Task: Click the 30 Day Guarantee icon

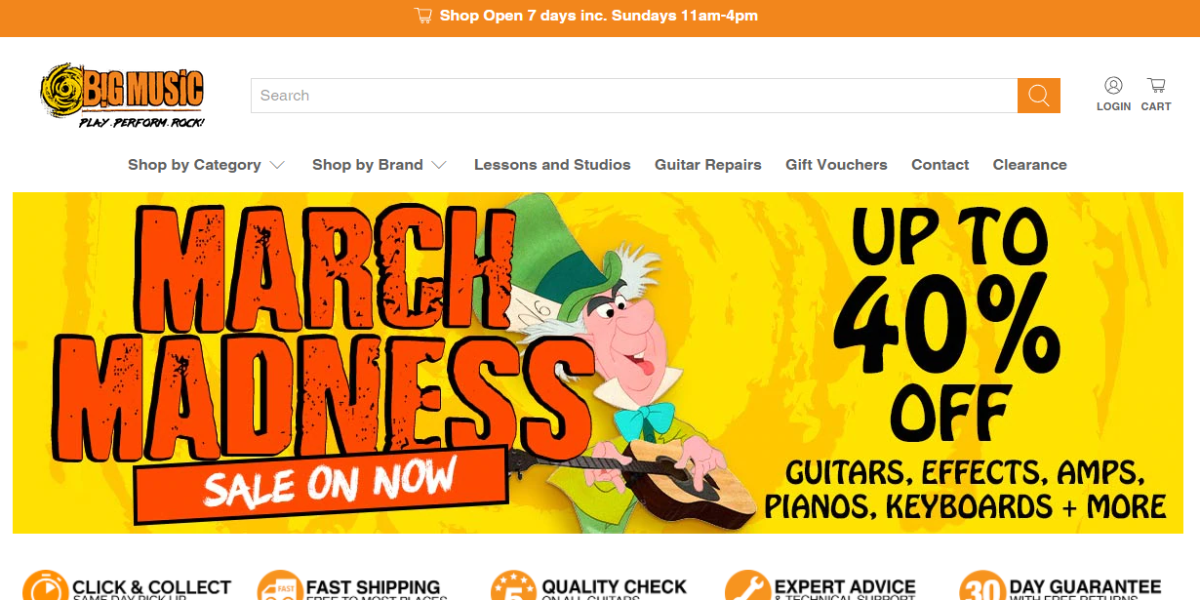Action: [x=981, y=586]
